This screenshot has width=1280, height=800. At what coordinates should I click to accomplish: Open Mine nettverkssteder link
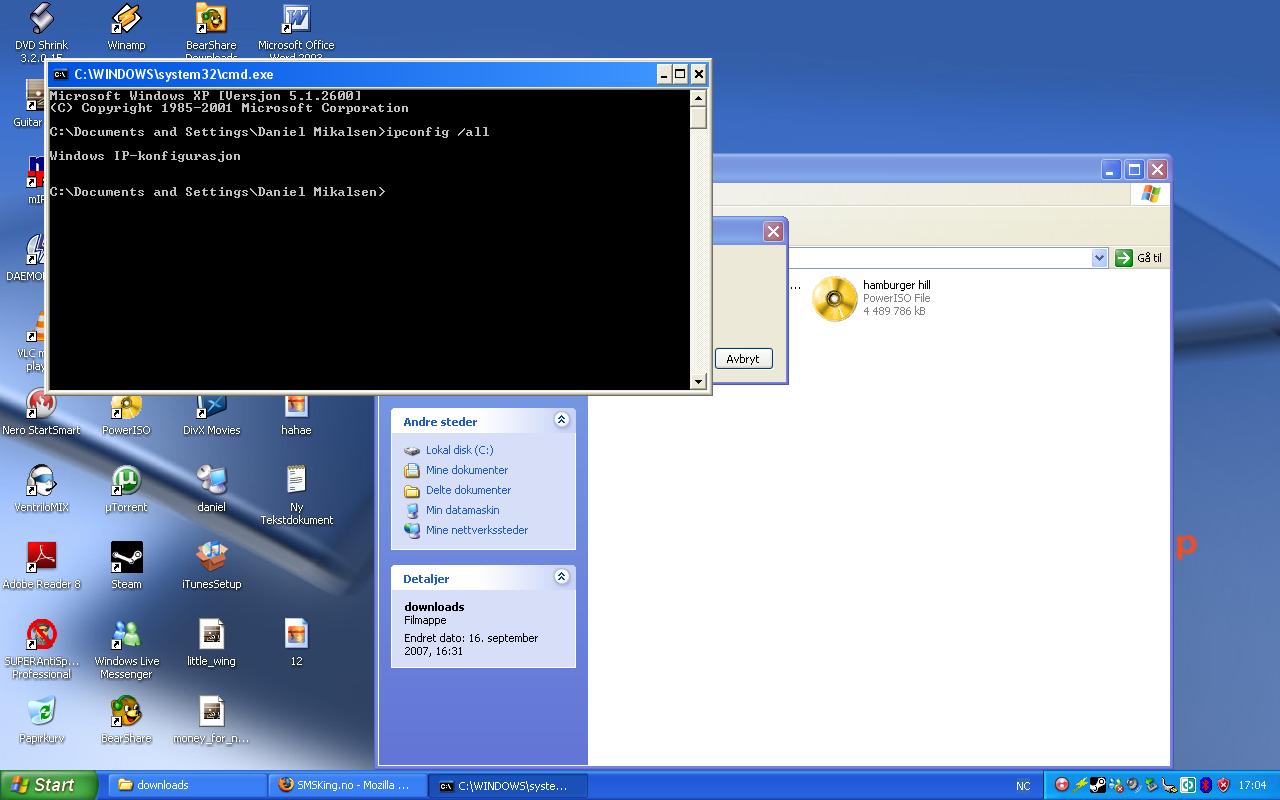click(x=477, y=530)
